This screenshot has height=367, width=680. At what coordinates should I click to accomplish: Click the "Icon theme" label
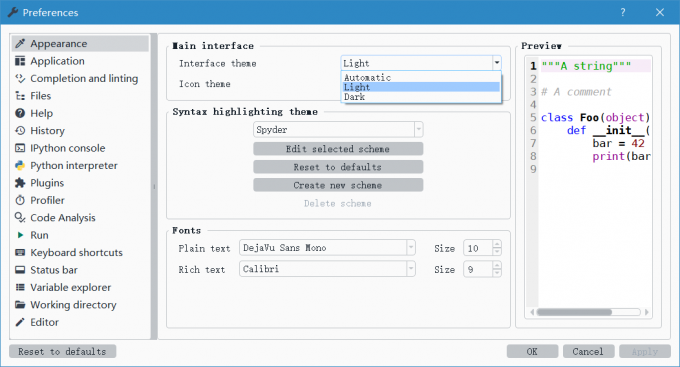click(205, 84)
